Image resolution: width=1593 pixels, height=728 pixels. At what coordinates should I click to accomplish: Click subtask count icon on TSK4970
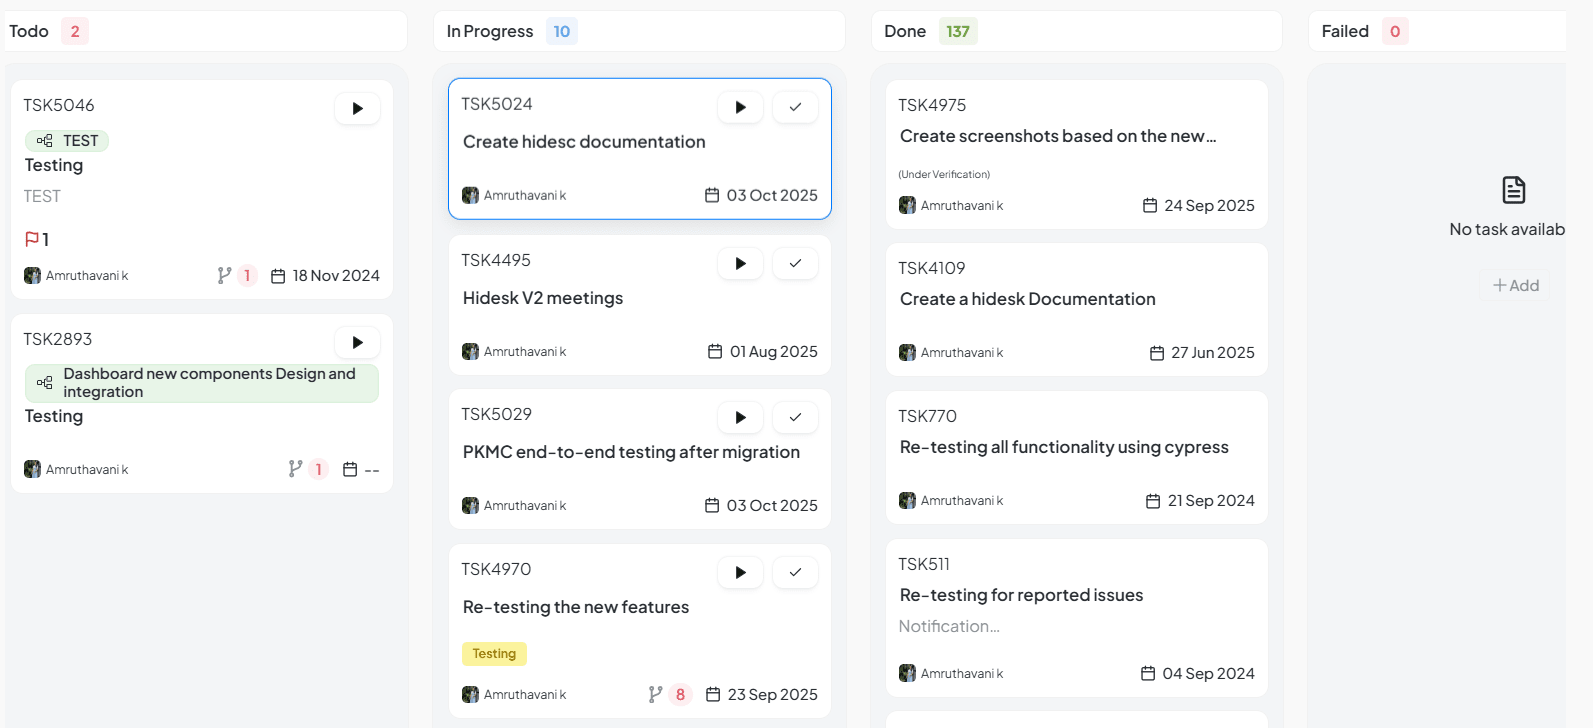tap(656, 694)
